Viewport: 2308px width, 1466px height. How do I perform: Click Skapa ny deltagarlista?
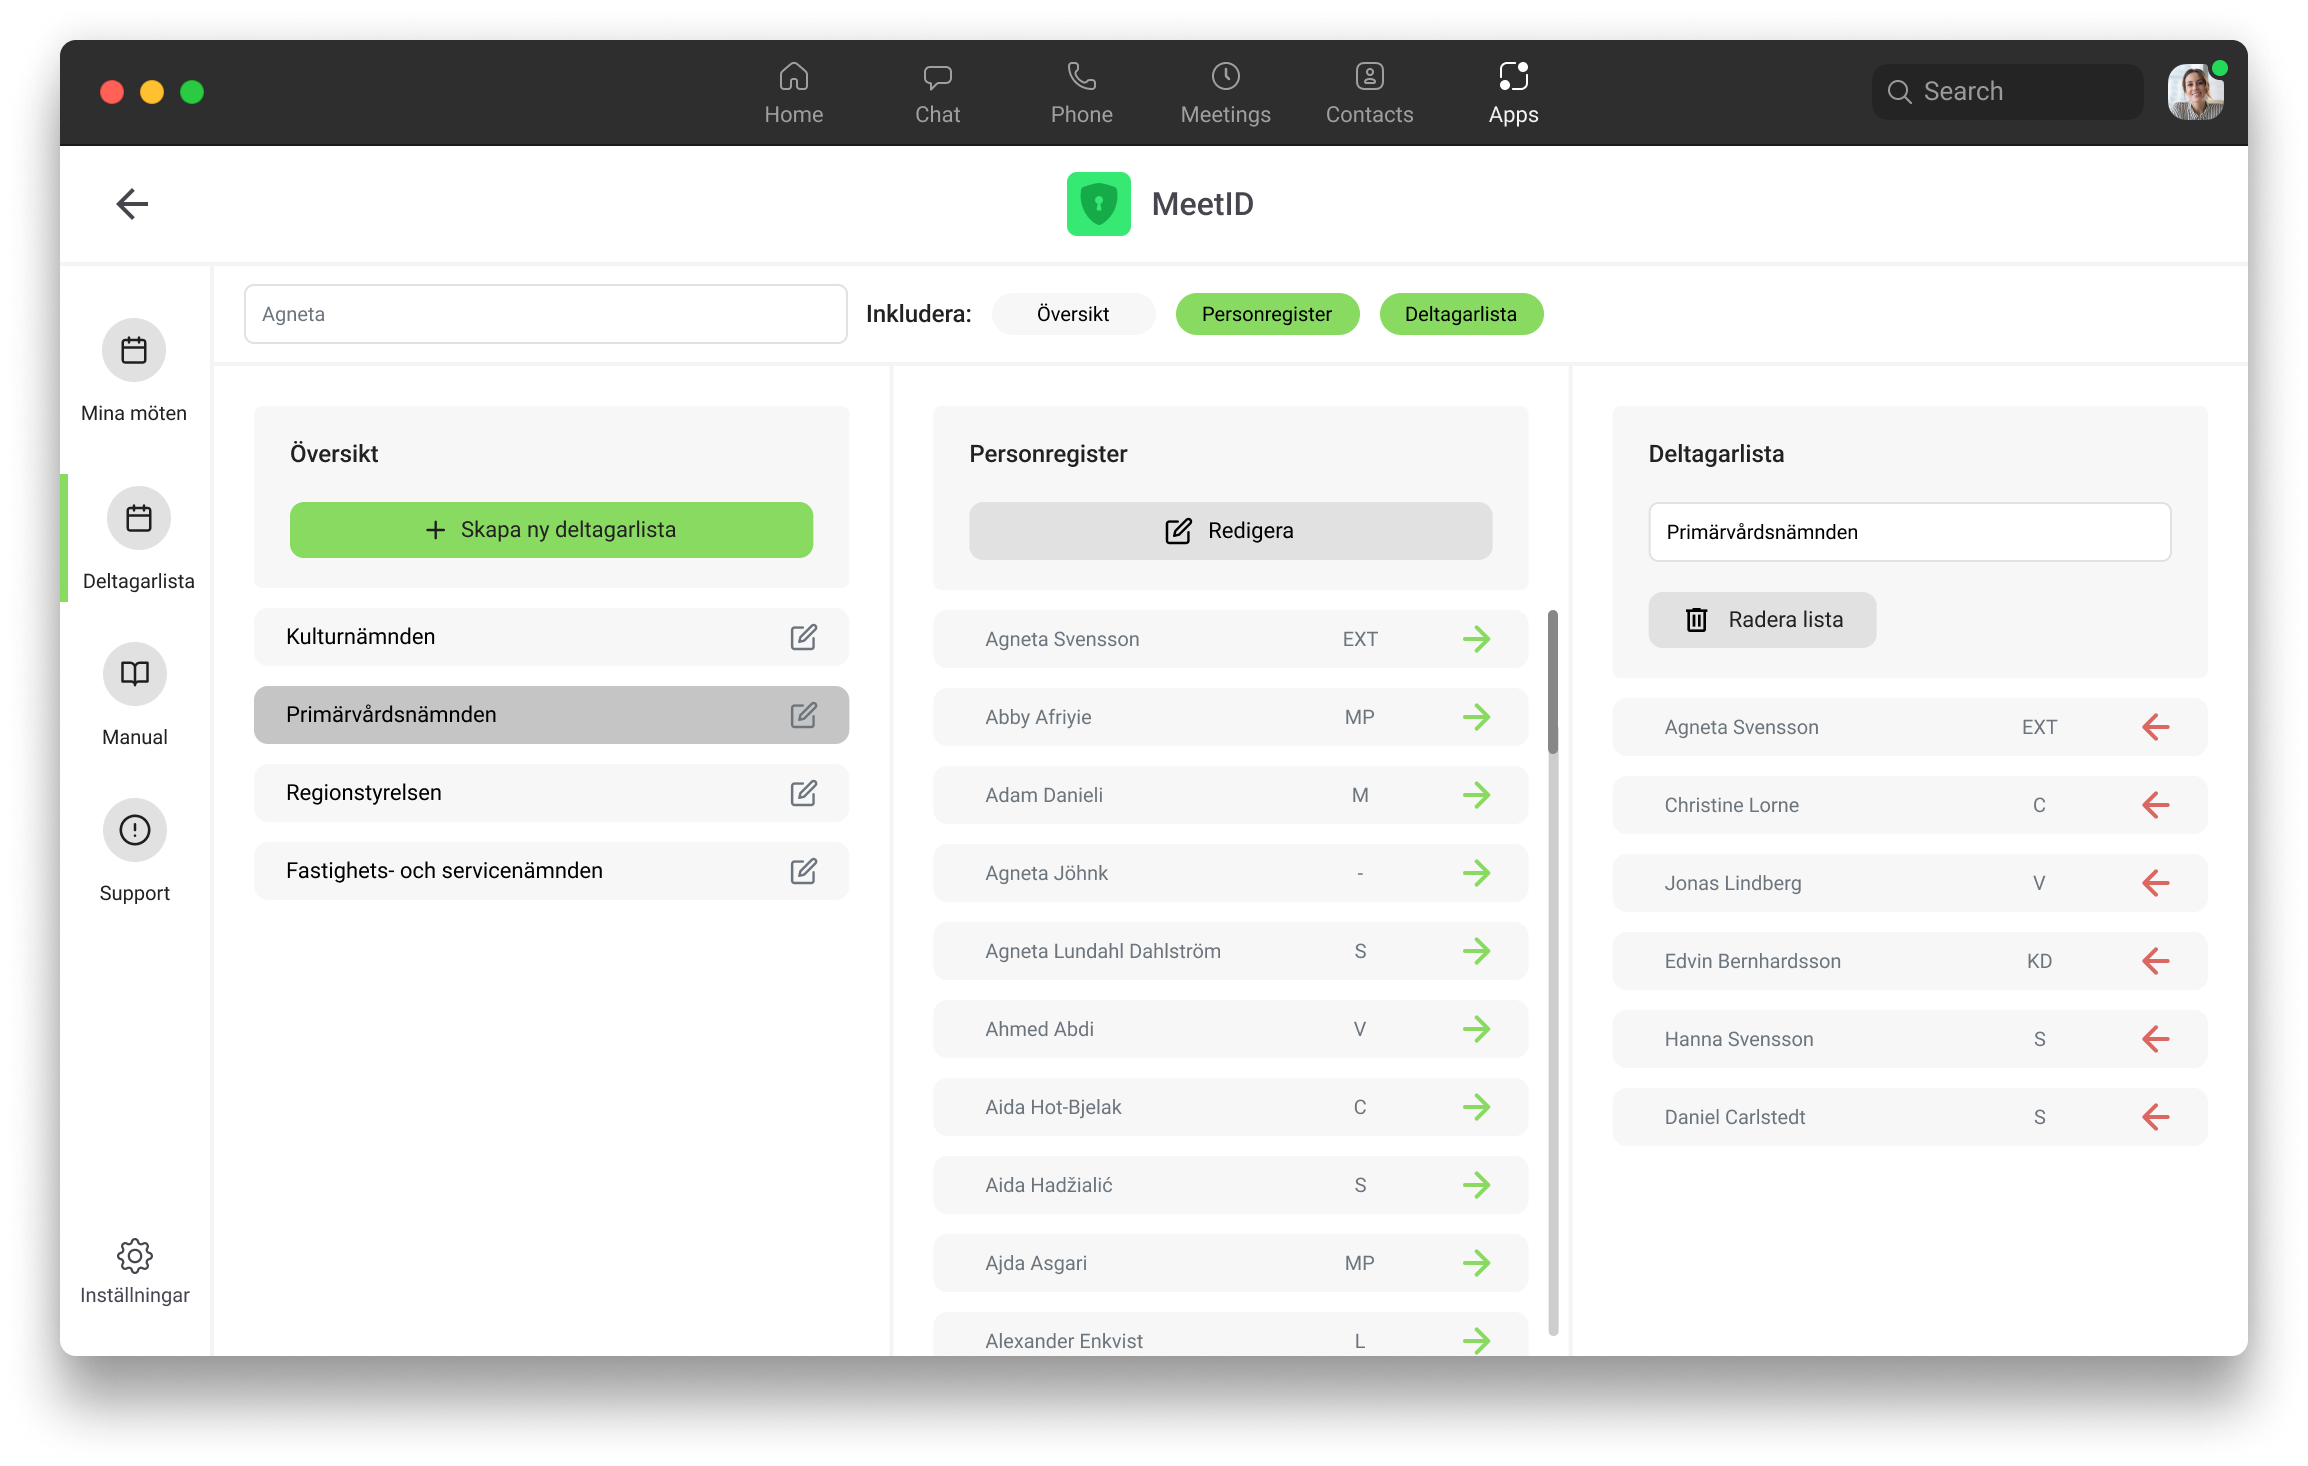coord(551,530)
